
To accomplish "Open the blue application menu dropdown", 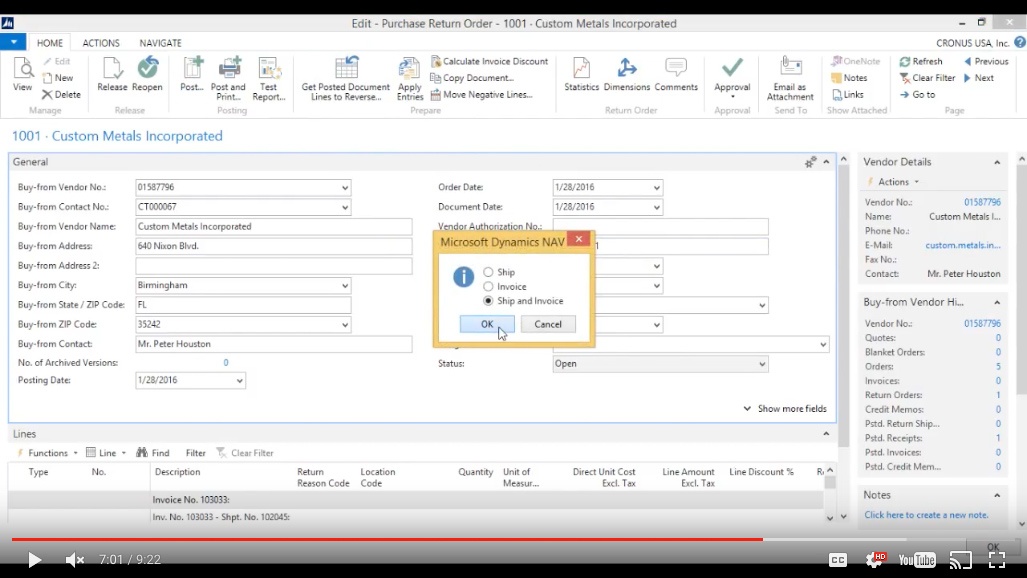I will pos(13,42).
